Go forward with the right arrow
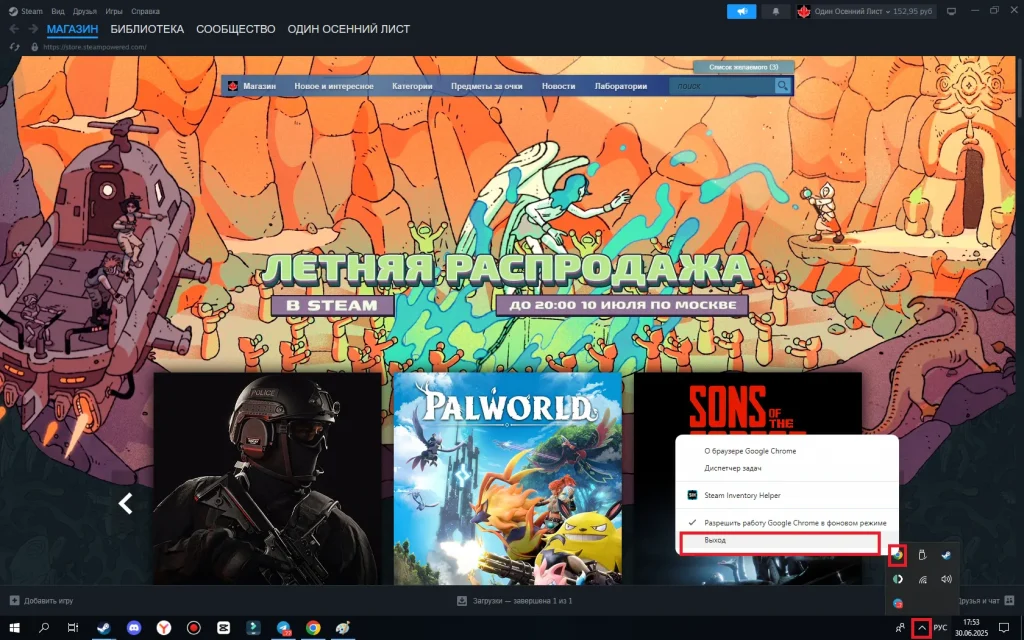The height and width of the screenshot is (640, 1024). [x=33, y=29]
